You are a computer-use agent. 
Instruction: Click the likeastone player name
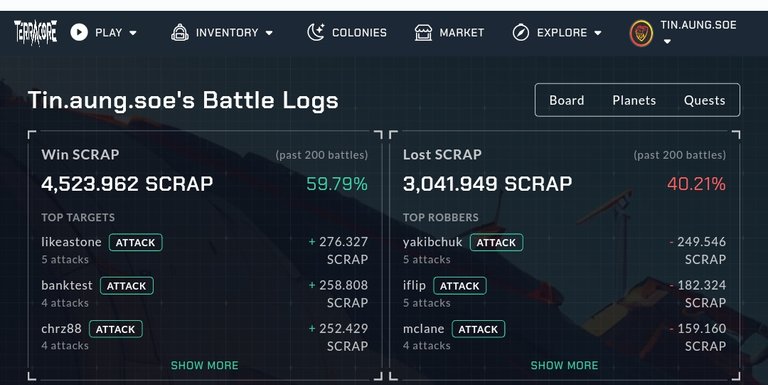[x=72, y=241]
